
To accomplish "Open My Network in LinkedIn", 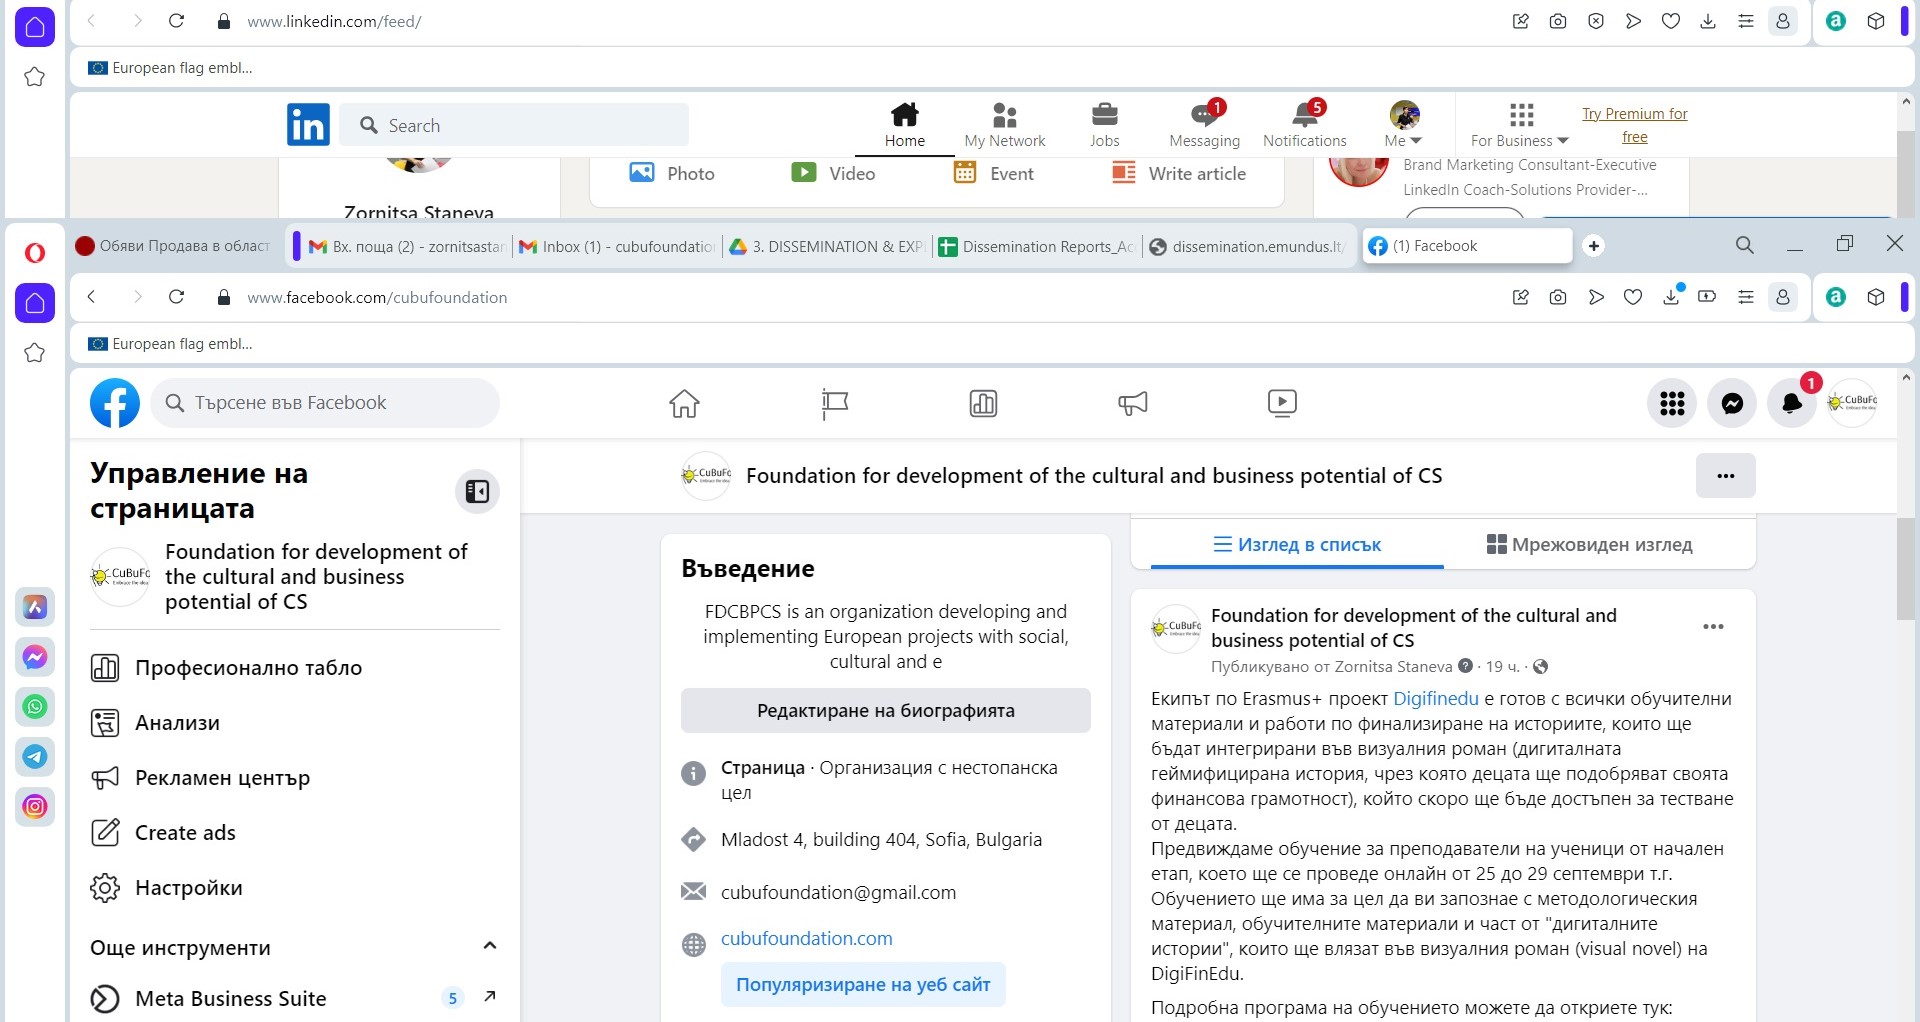I will 1004,125.
